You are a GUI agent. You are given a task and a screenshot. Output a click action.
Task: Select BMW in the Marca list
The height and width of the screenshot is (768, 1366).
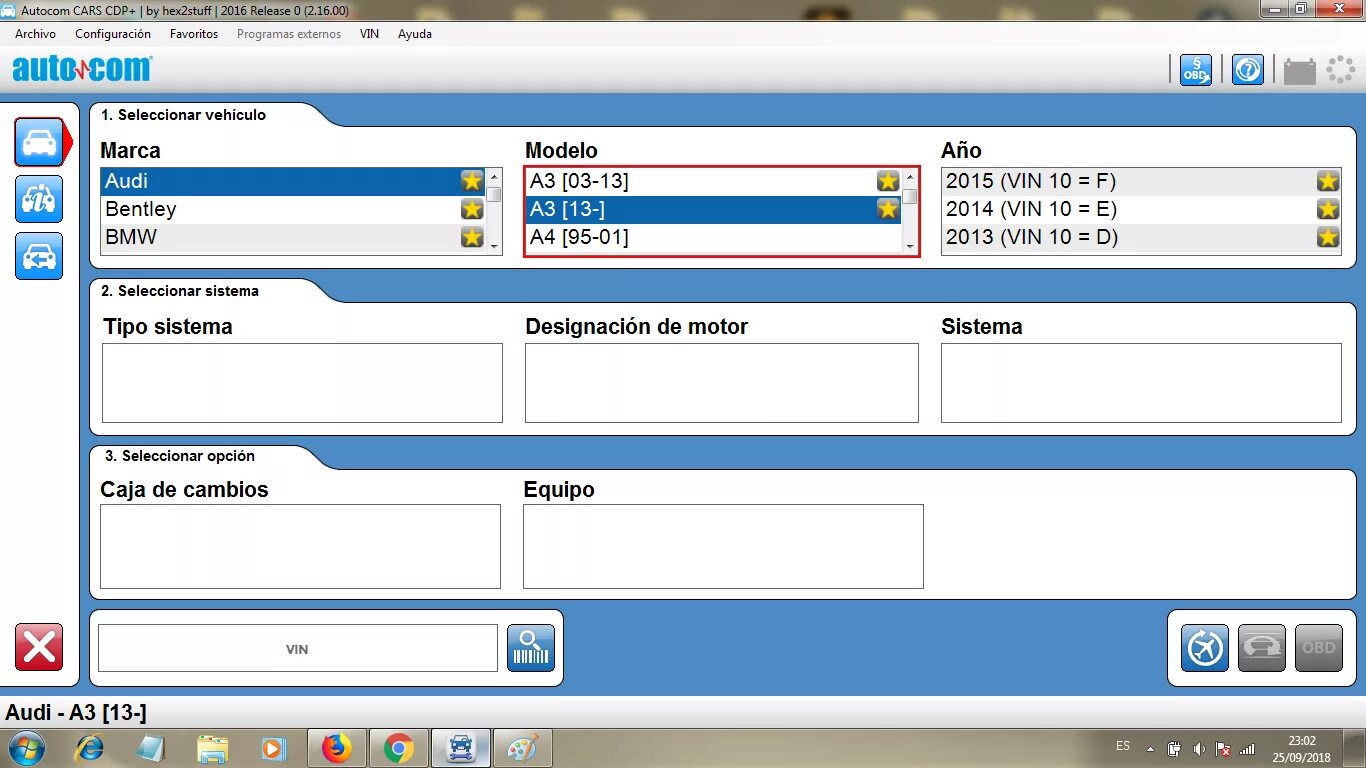click(293, 237)
